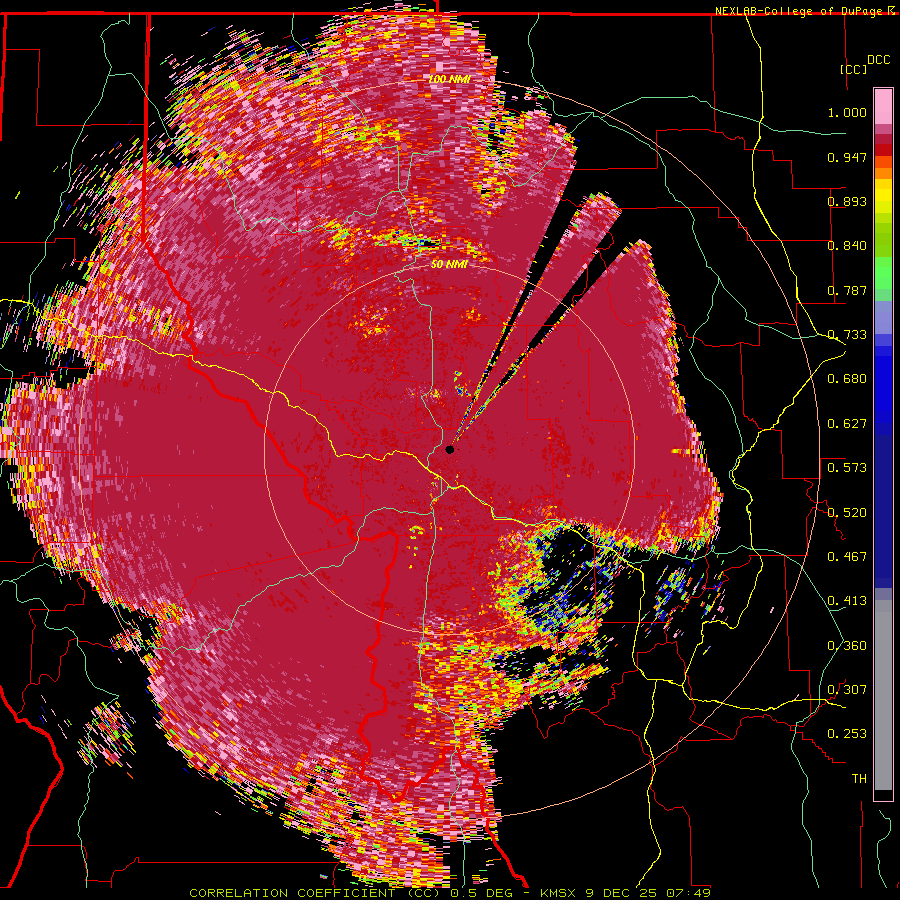Click the DCC label above the color scale
This screenshot has height=900, width=900.
coord(878,60)
